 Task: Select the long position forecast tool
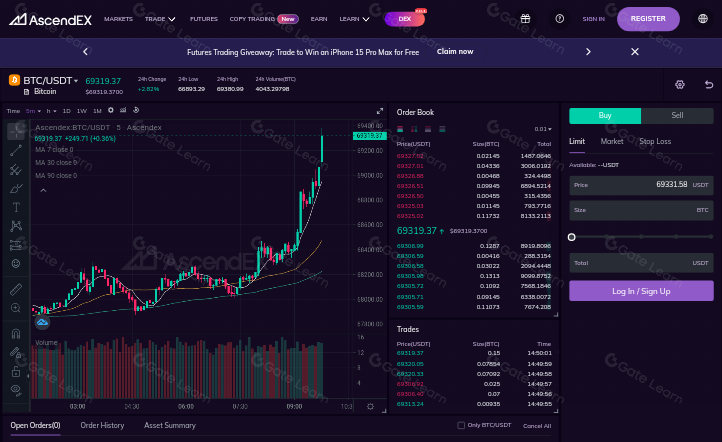16,245
